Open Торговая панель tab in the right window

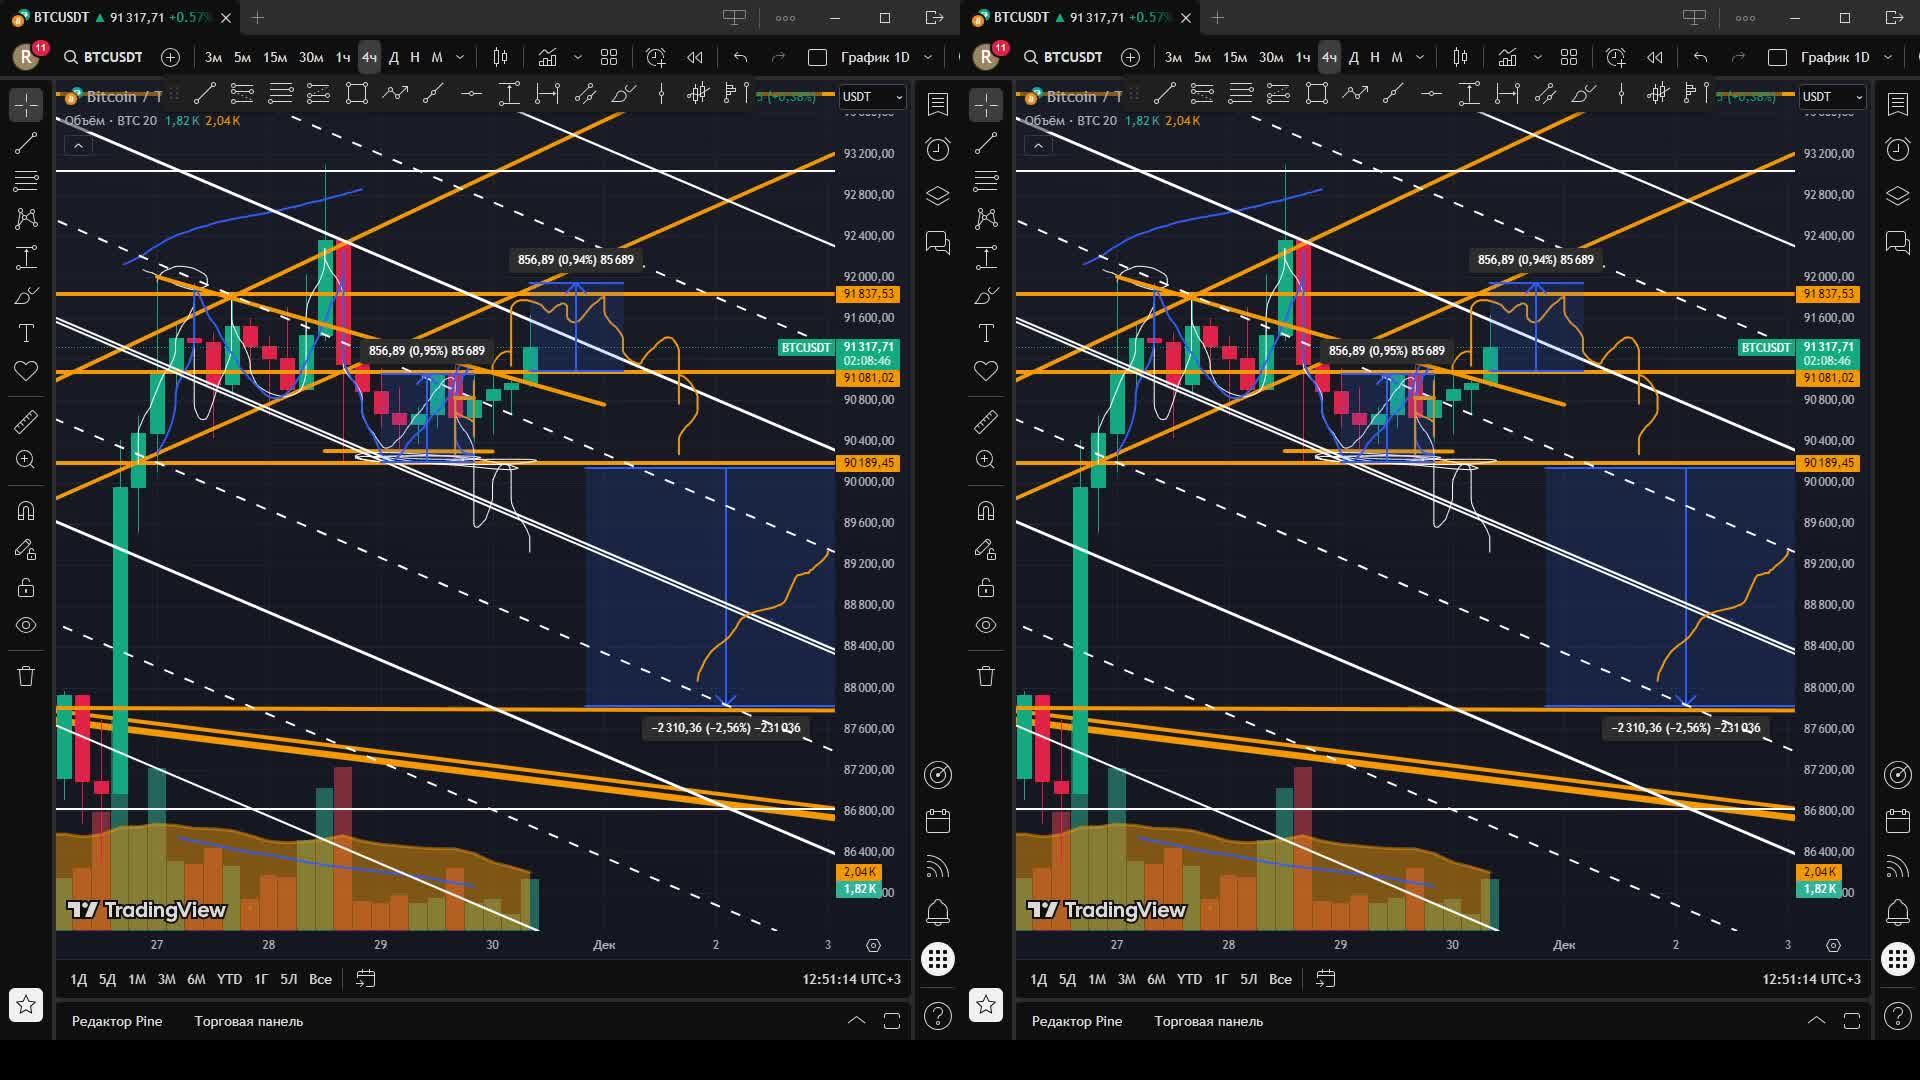[1208, 1021]
